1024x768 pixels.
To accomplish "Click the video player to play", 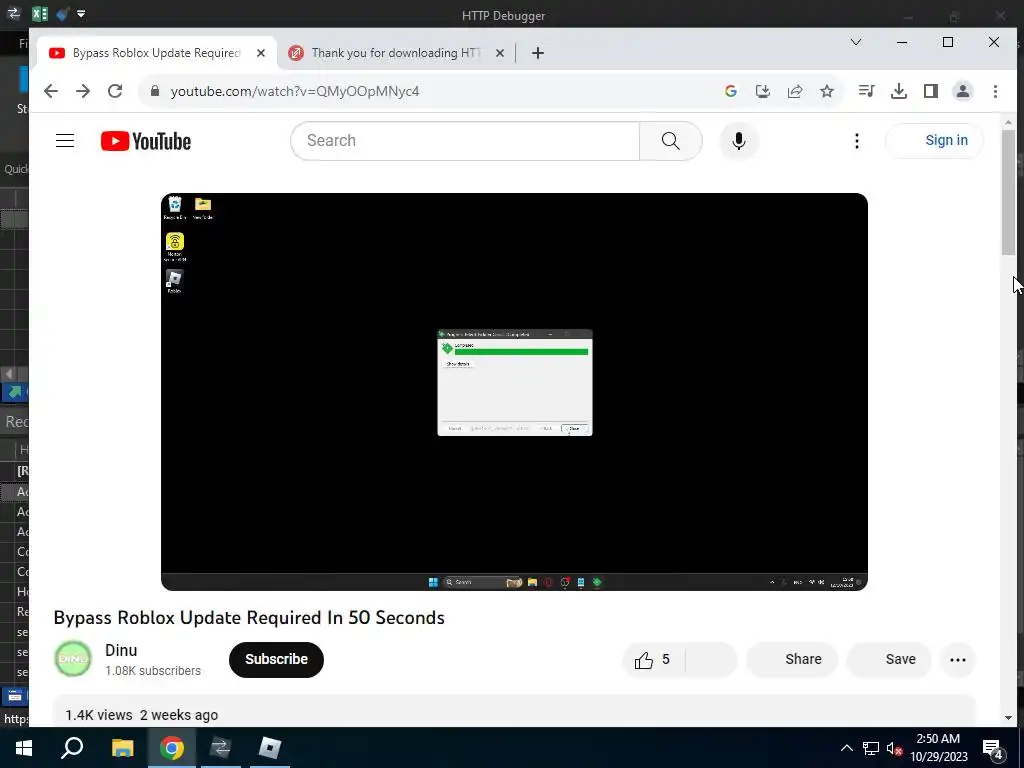I will (515, 392).
